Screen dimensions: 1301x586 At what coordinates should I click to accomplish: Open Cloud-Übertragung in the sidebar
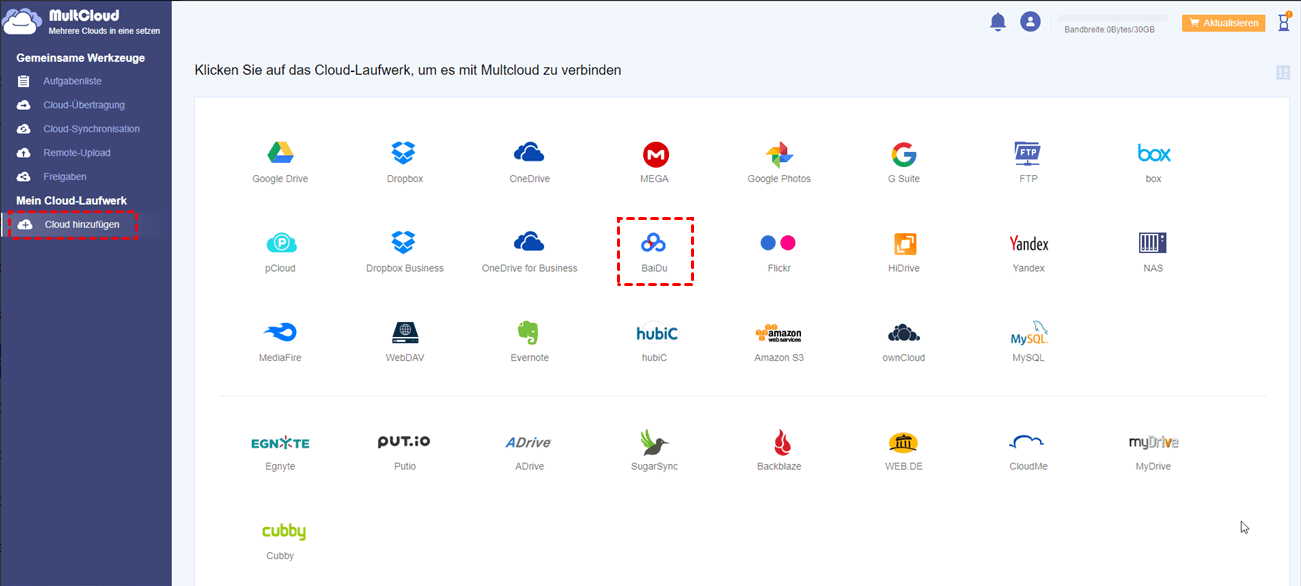click(86, 105)
